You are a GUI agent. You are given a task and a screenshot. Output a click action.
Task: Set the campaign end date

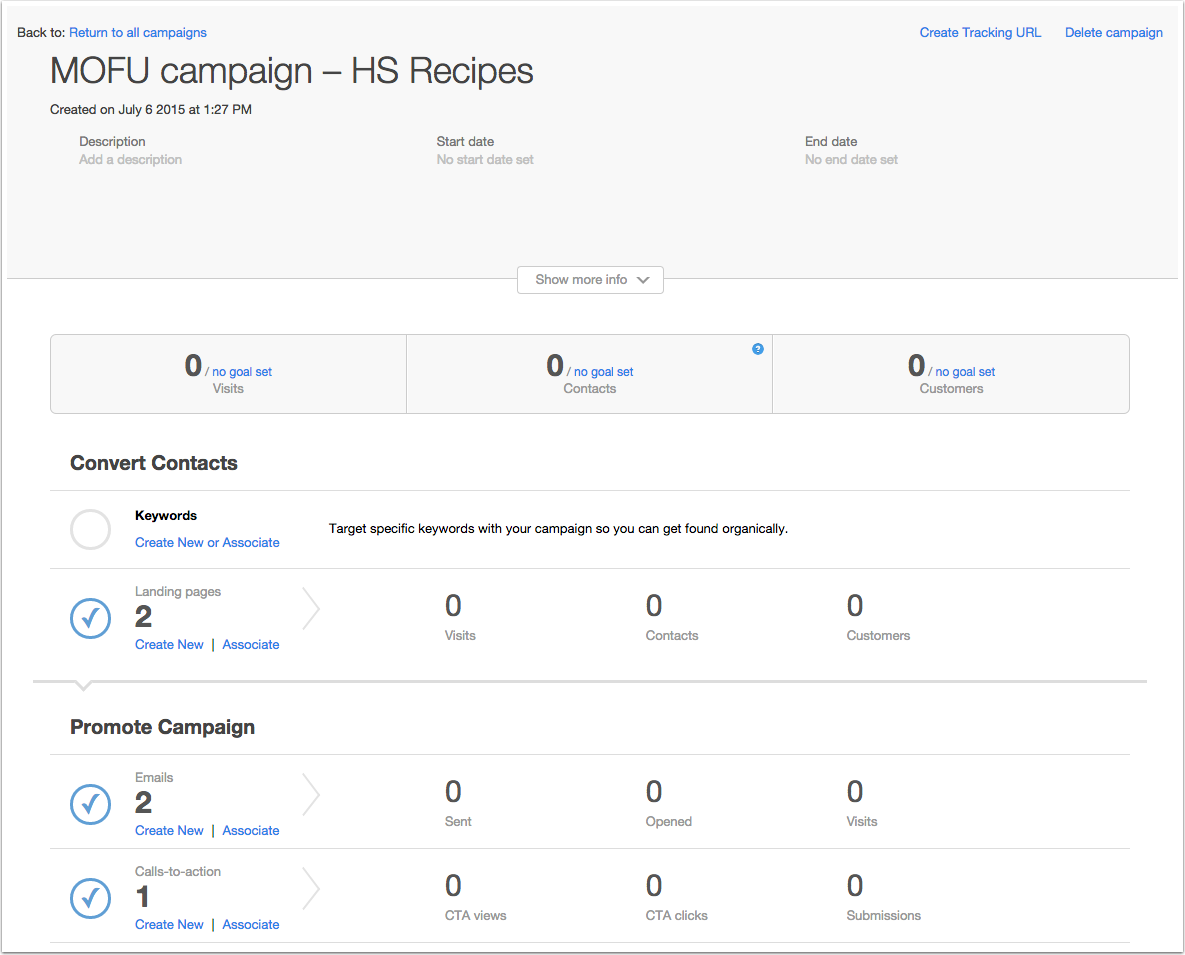pyautogui.click(x=852, y=159)
